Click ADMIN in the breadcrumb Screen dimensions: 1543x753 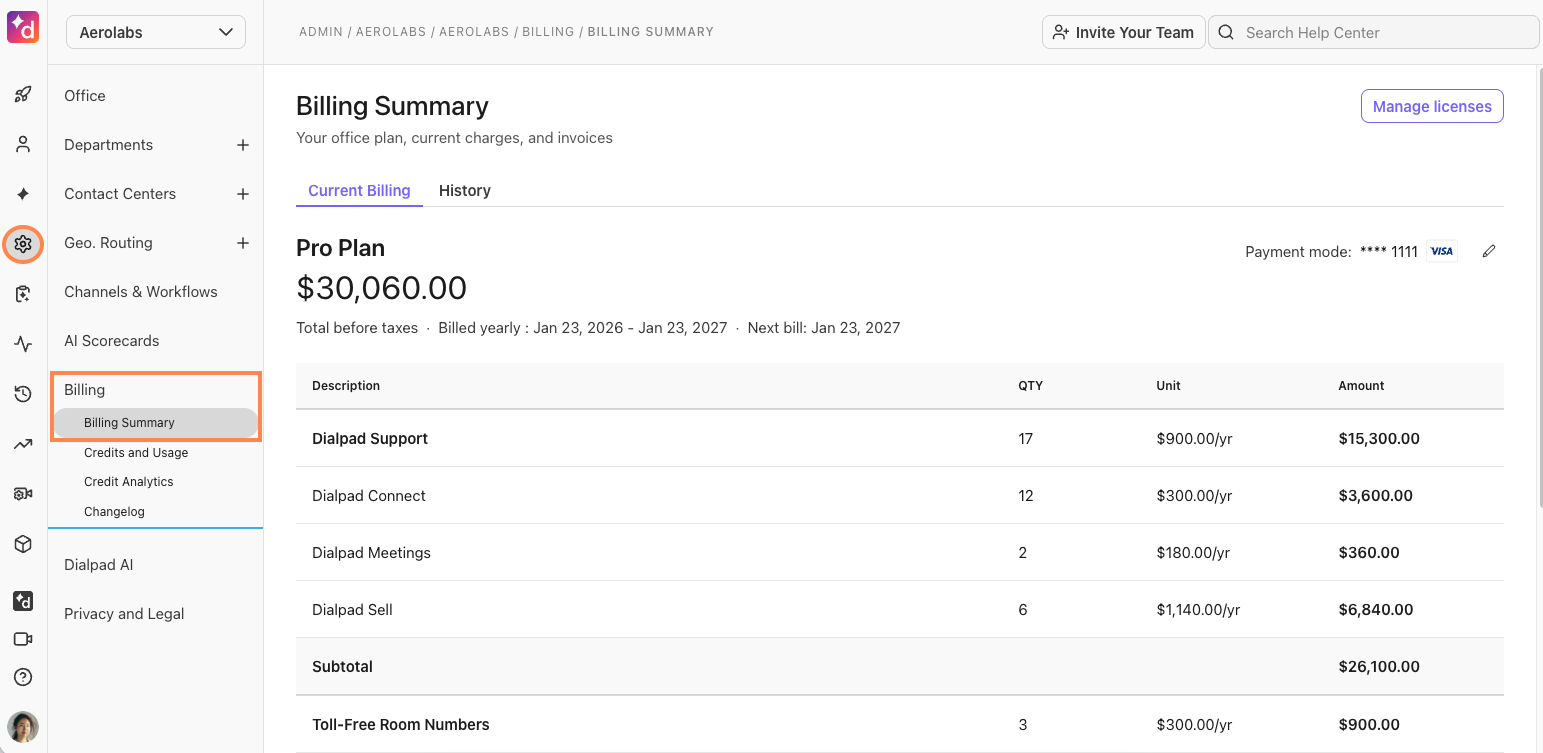tap(320, 32)
